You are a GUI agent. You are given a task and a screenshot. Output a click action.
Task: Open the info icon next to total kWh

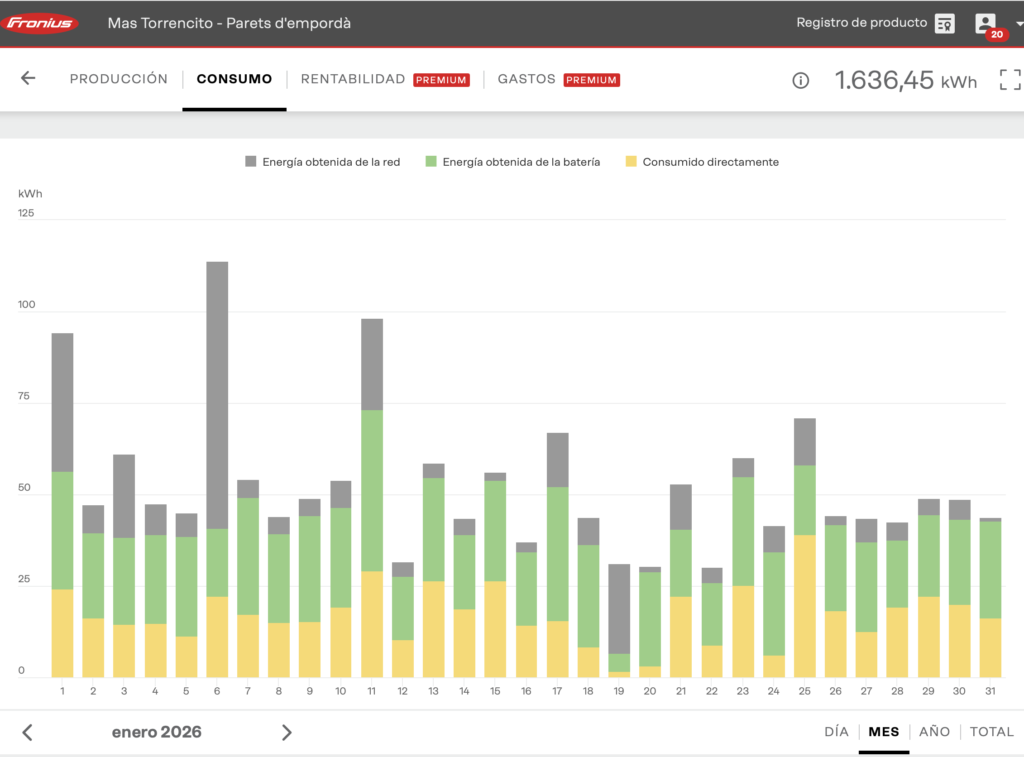[800, 81]
